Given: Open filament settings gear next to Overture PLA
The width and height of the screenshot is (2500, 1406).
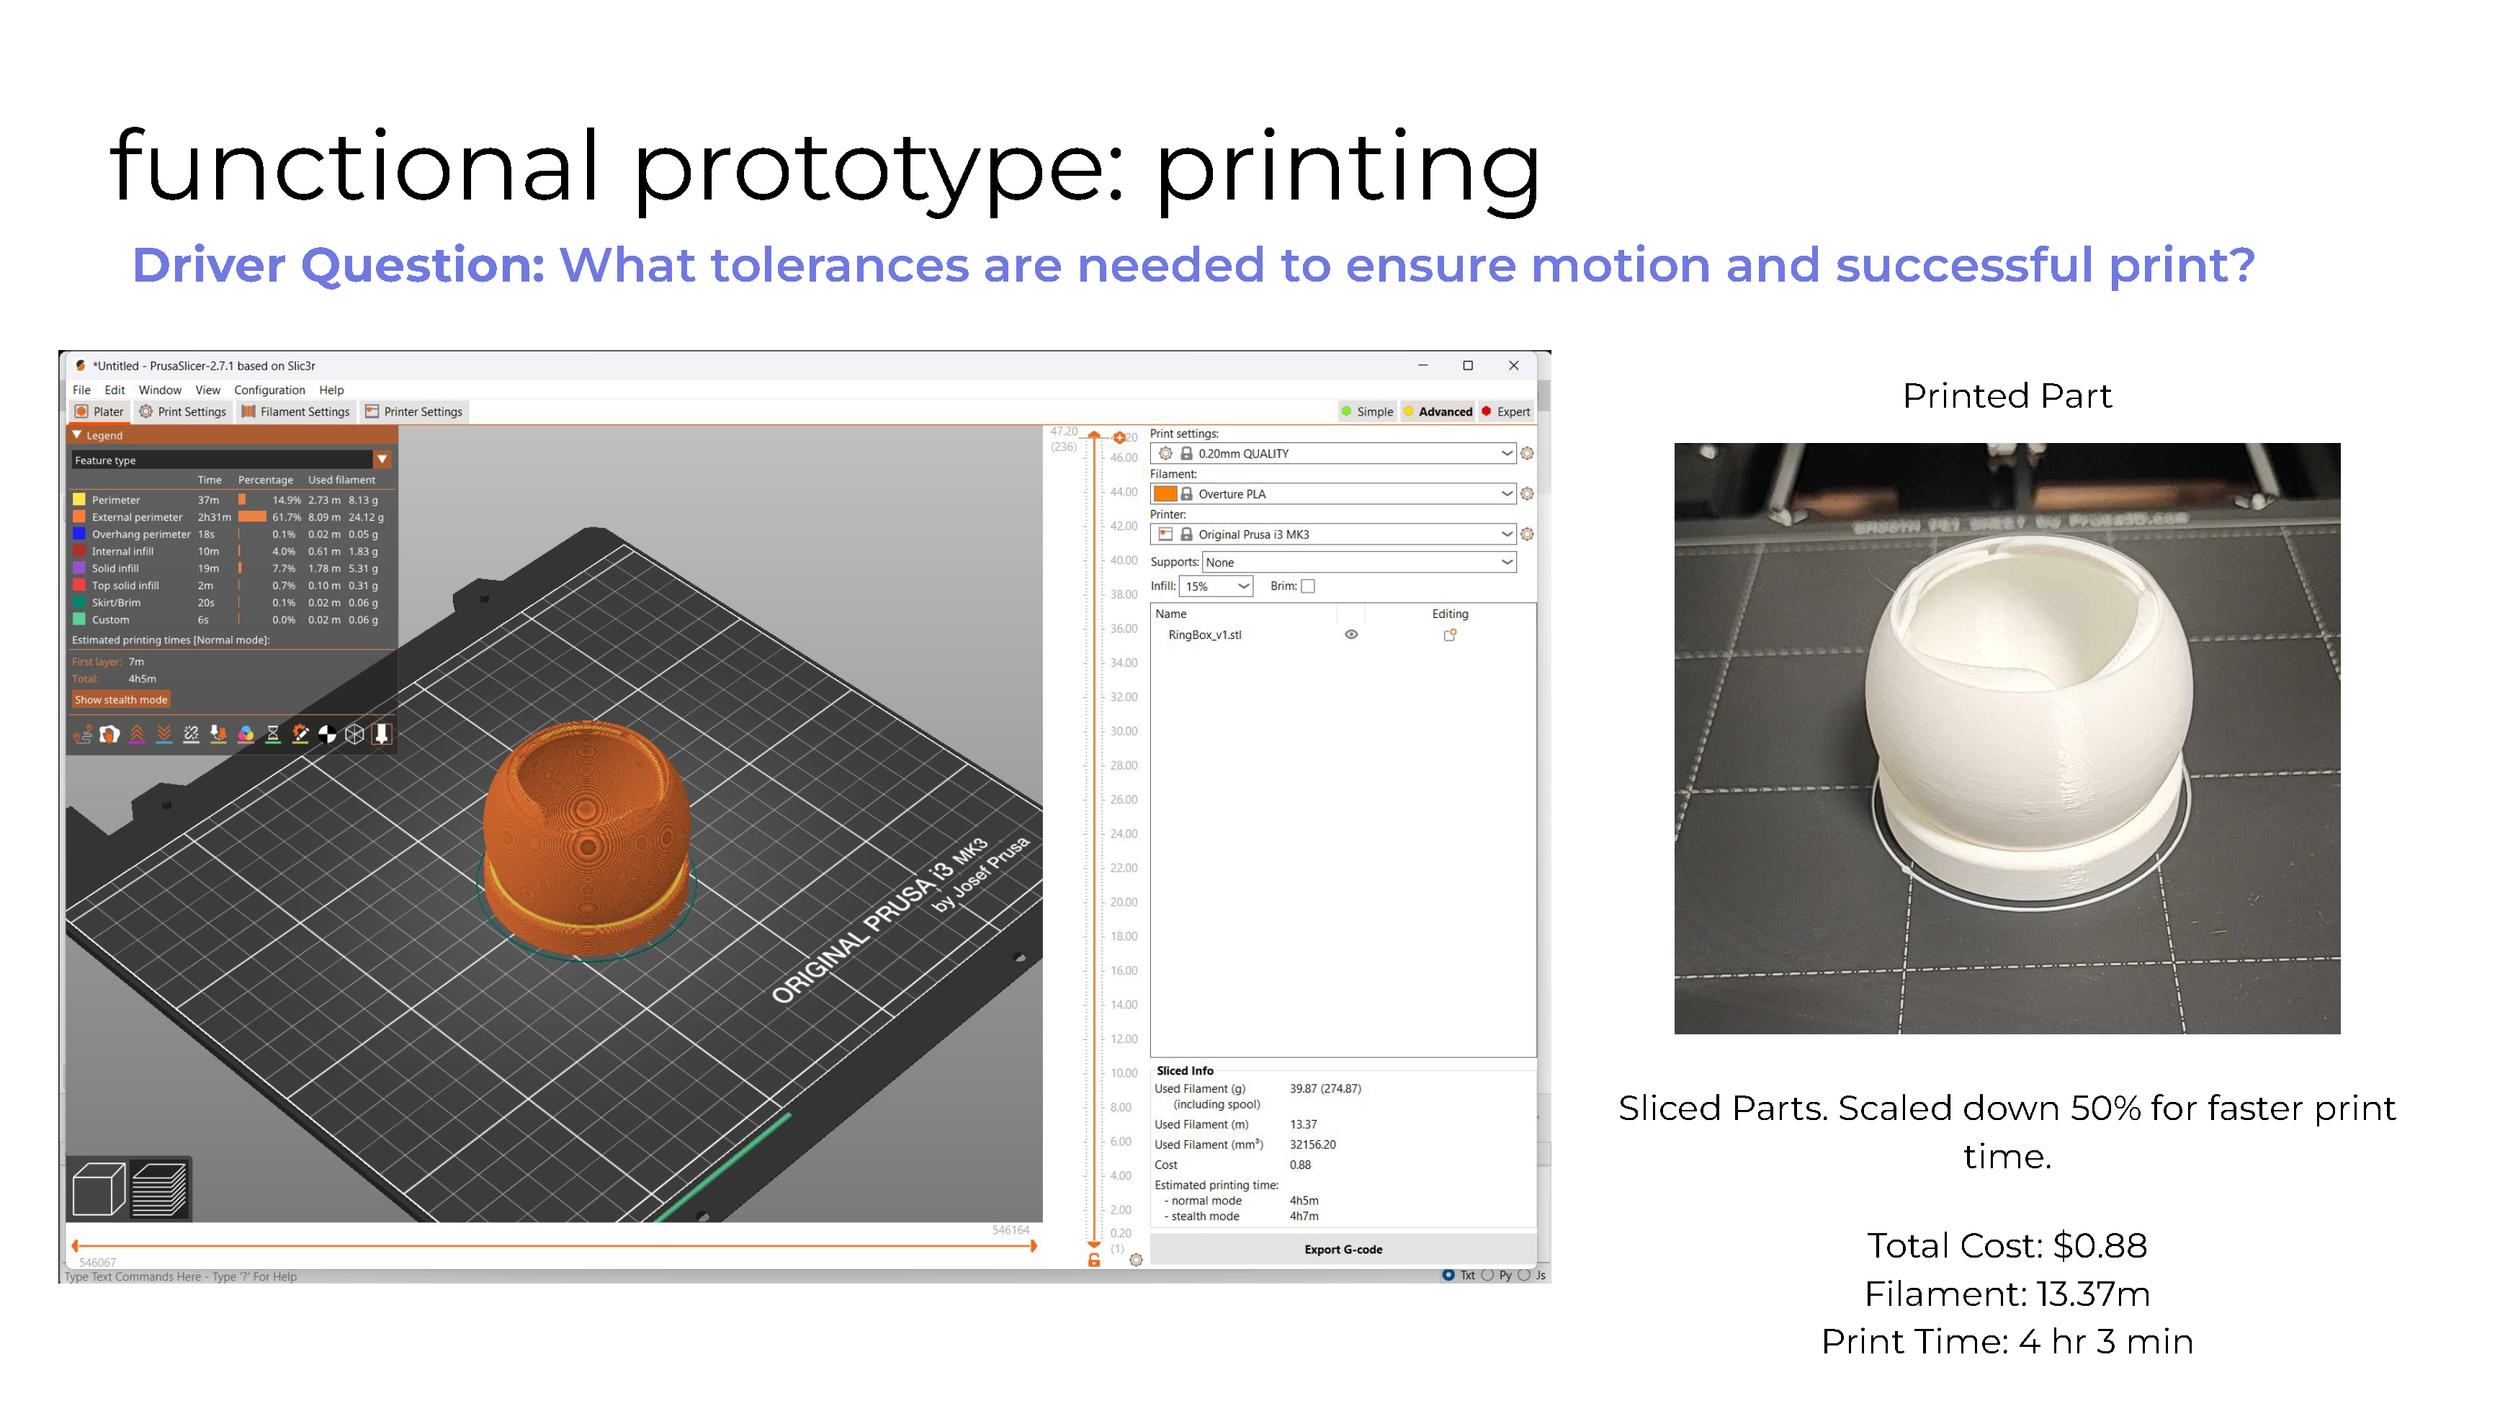Looking at the screenshot, I should [x=1527, y=494].
